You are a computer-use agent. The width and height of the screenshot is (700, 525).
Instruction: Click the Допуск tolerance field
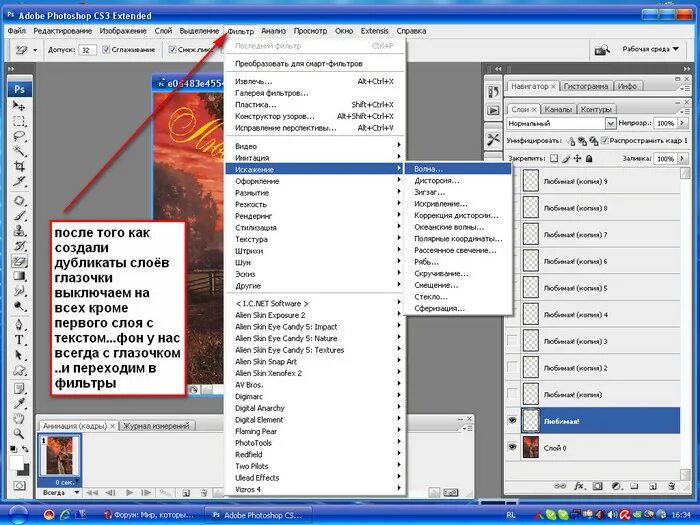click(x=87, y=50)
